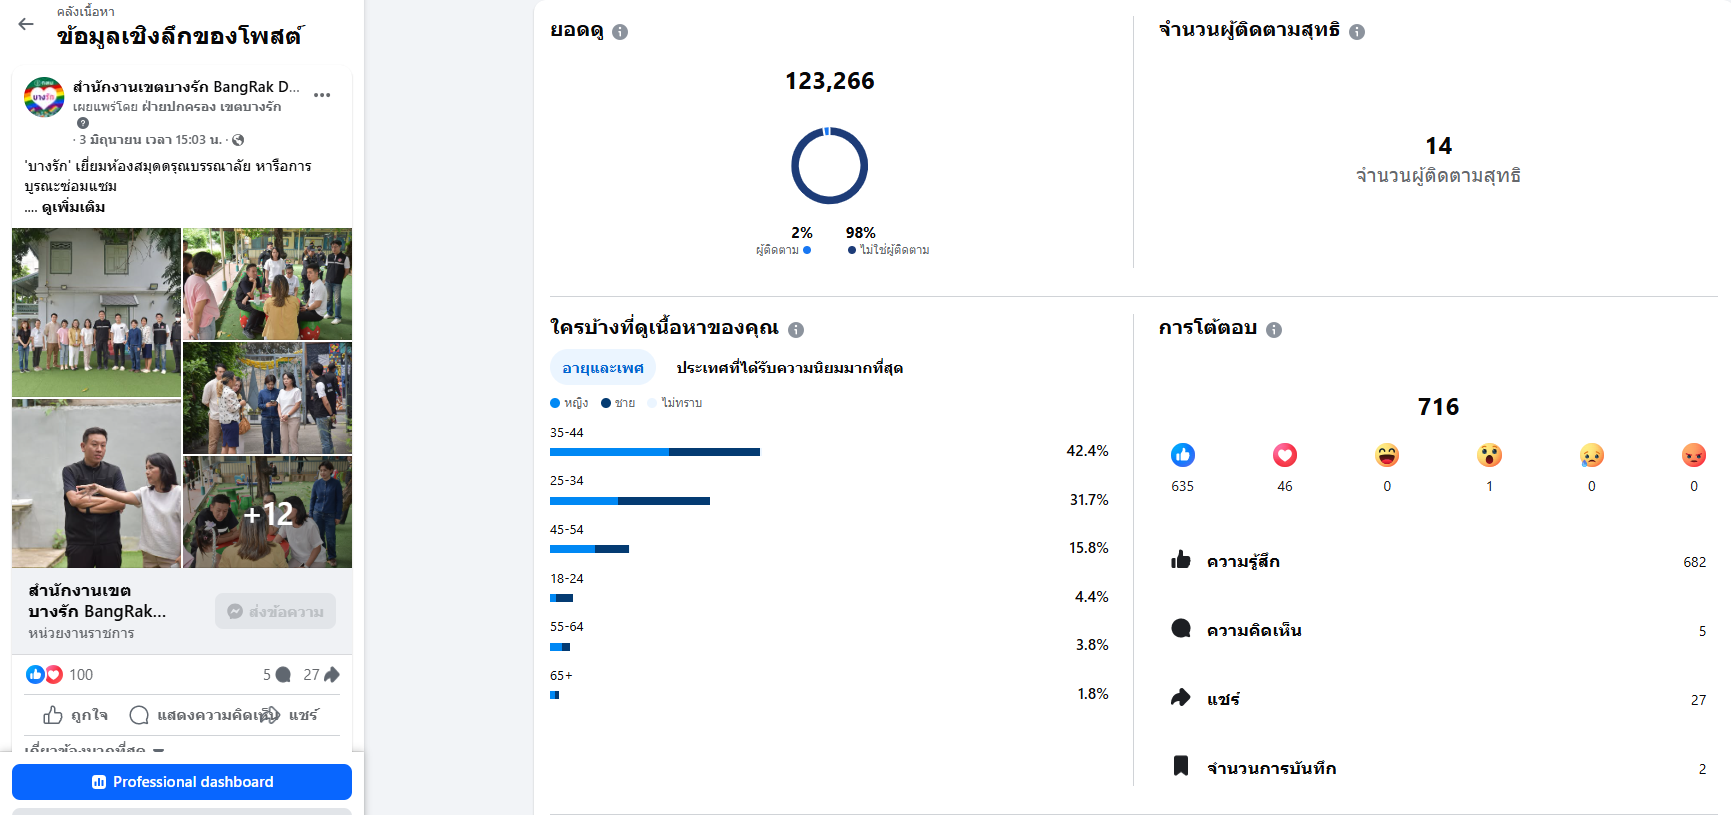Click the back arrow icon
Viewport: 1731px width, 815px height.
[x=26, y=24]
